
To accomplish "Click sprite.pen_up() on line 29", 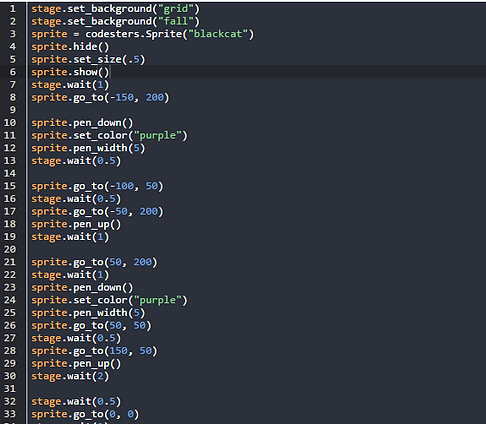I will 76,364.
